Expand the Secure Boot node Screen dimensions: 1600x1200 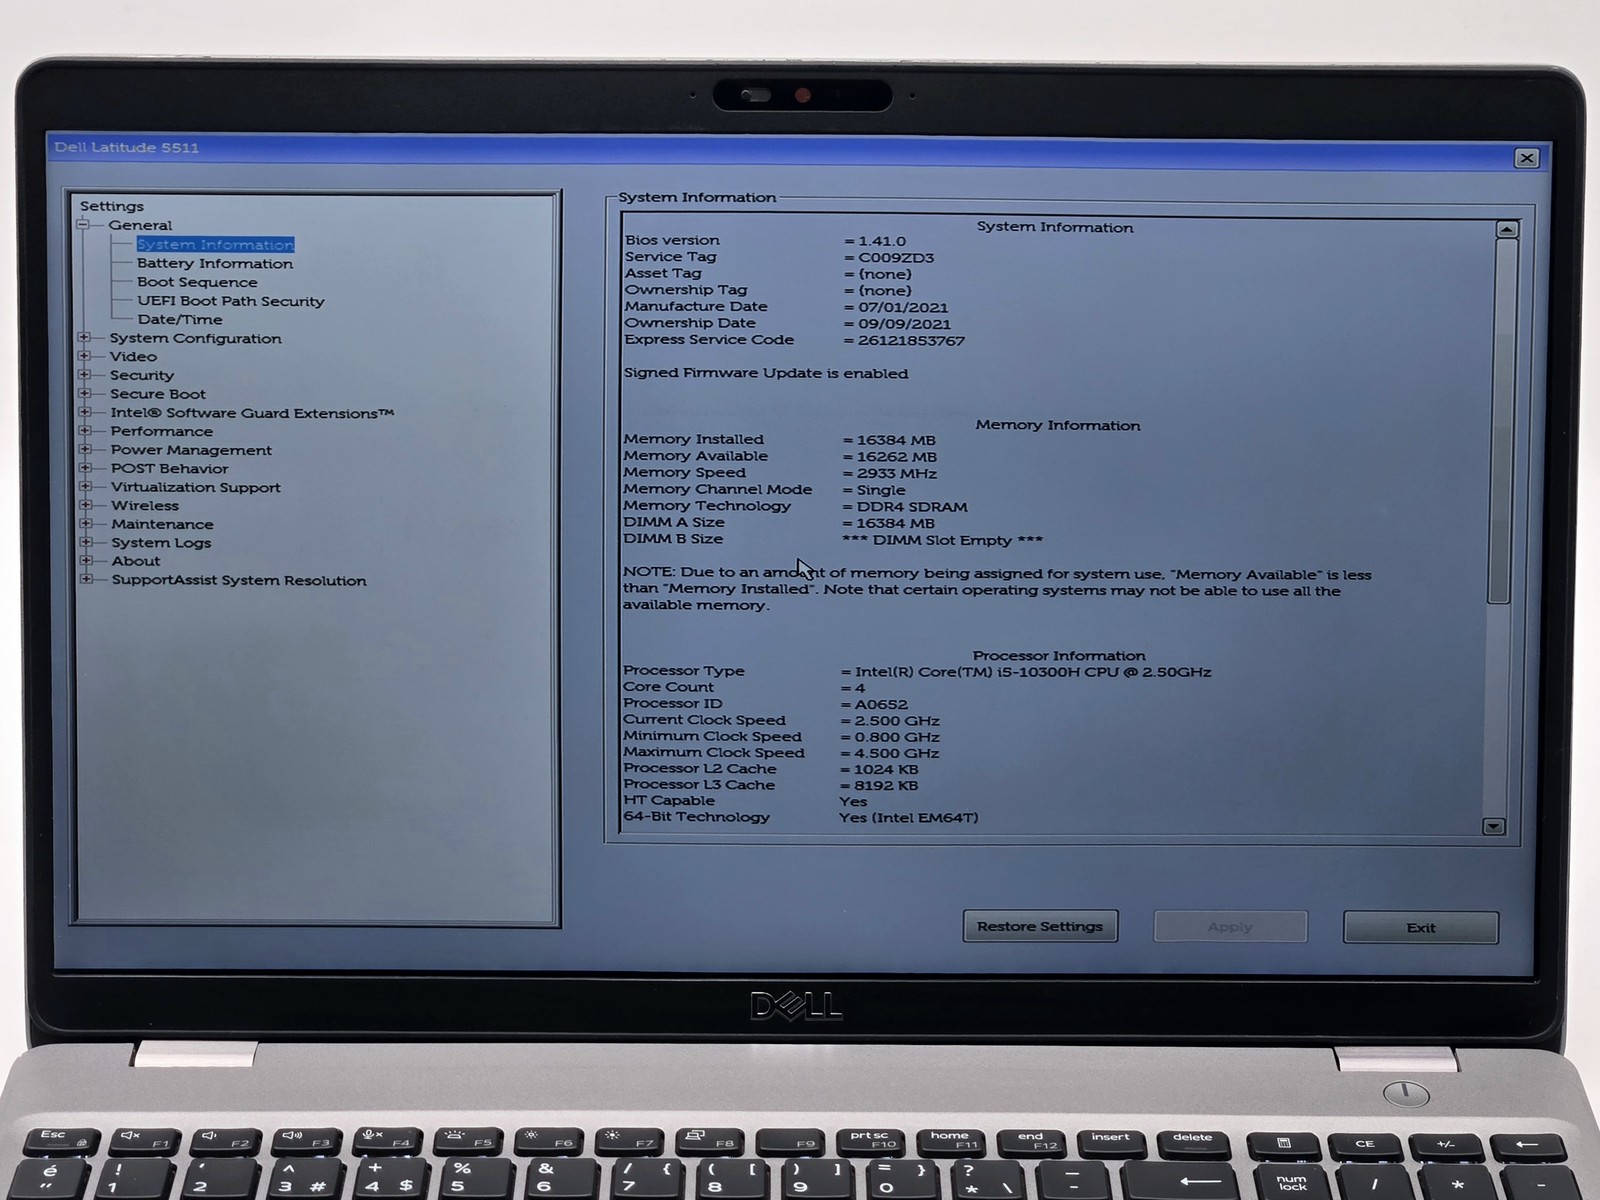[85, 394]
